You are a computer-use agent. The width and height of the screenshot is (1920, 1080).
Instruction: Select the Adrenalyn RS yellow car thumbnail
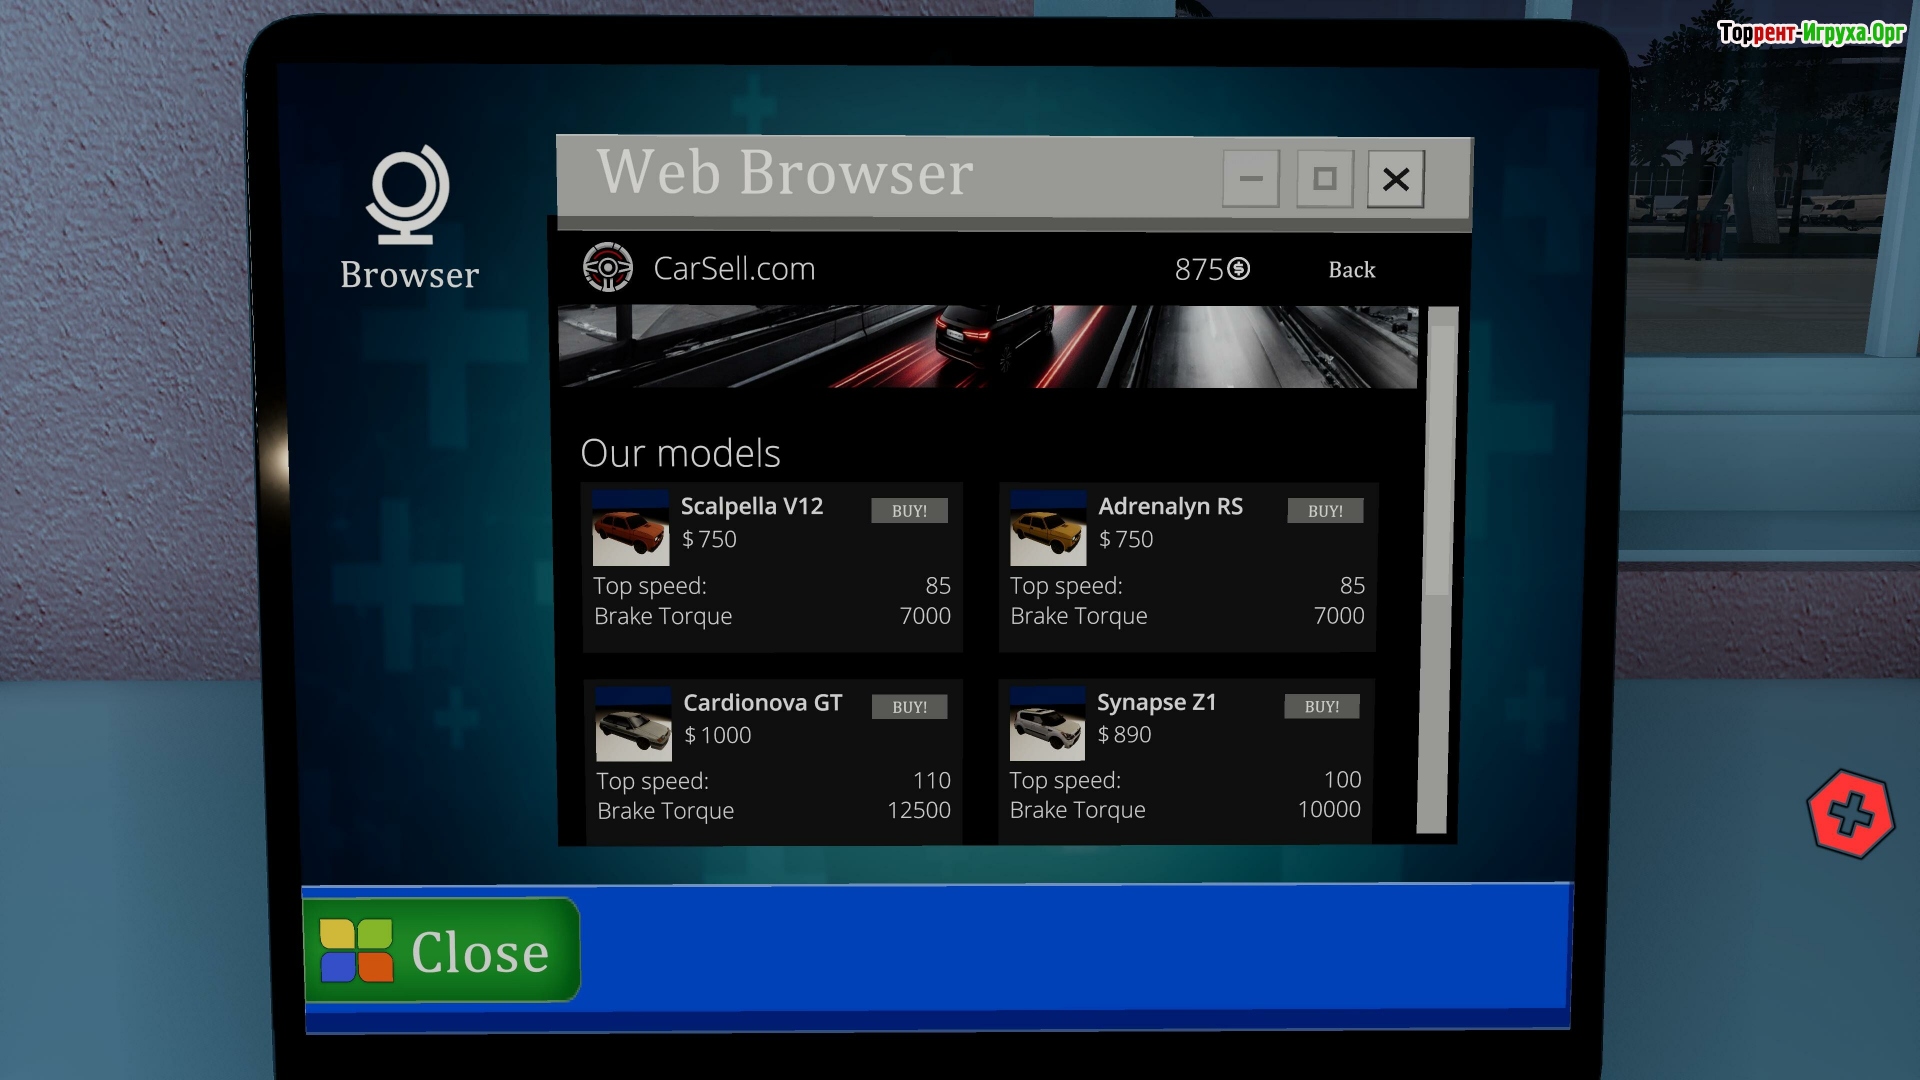point(1047,528)
